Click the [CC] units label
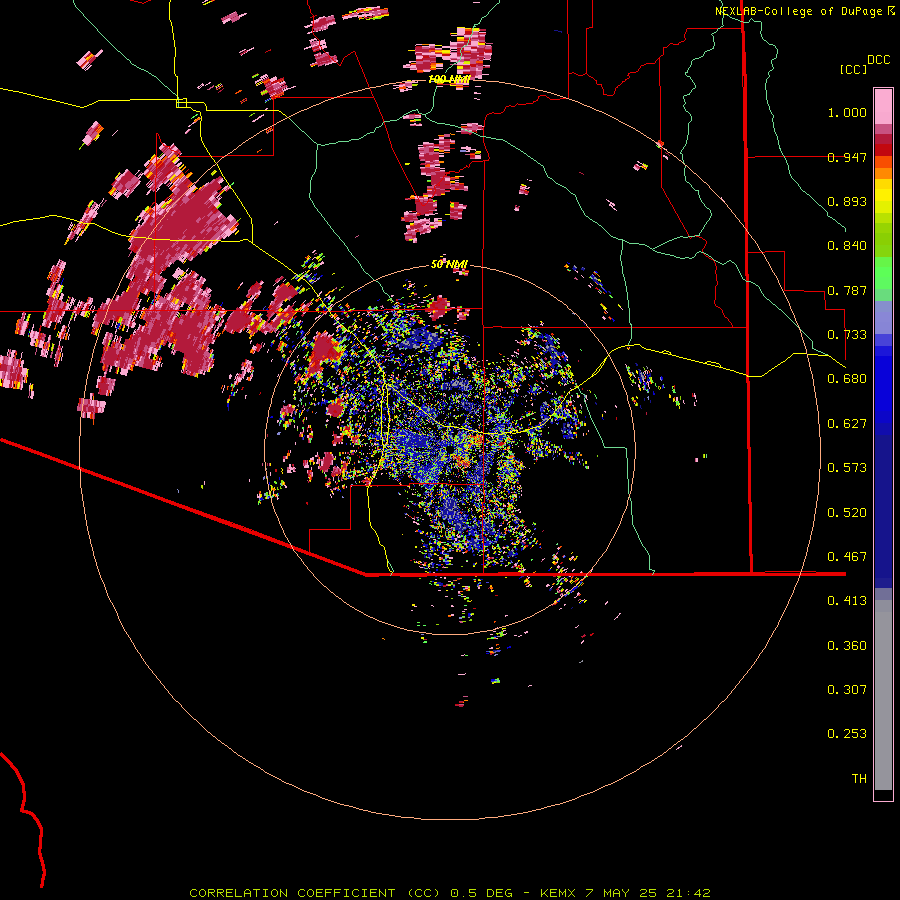The width and height of the screenshot is (900, 900). (853, 69)
